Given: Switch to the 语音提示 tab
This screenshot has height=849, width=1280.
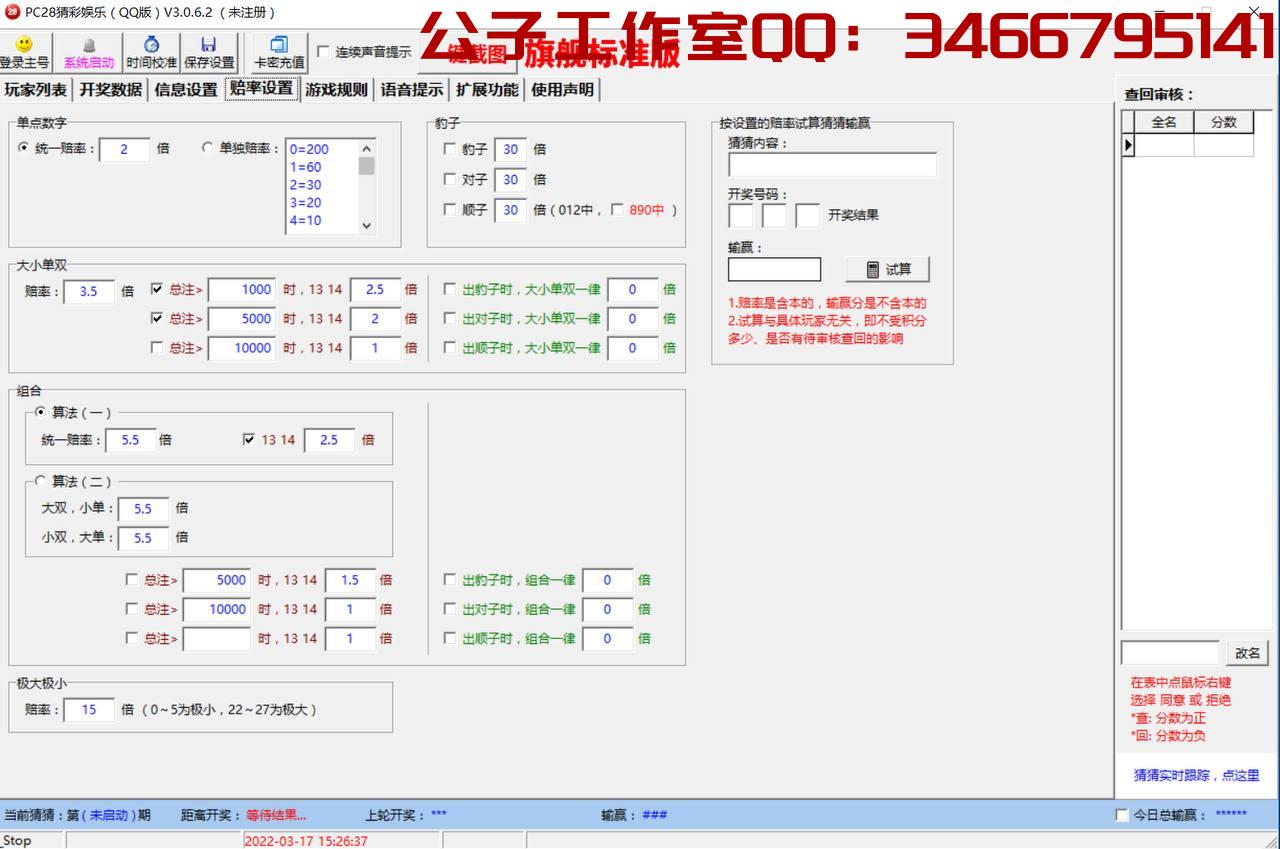Looking at the screenshot, I should coord(412,90).
